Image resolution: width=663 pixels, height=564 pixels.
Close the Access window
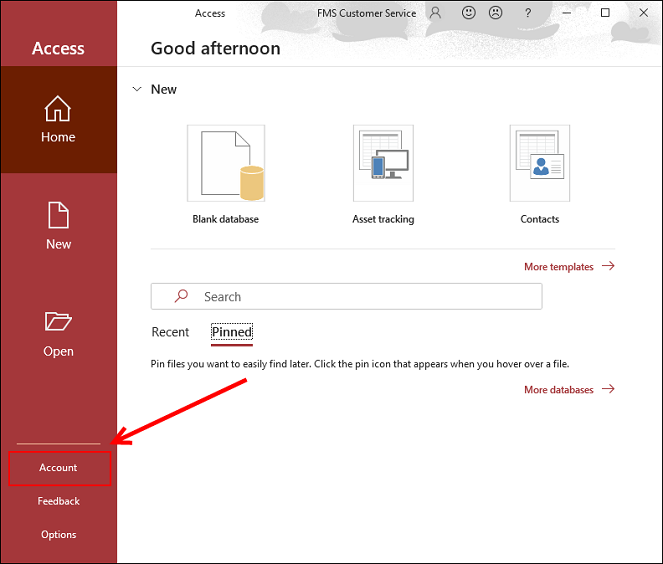coord(644,13)
